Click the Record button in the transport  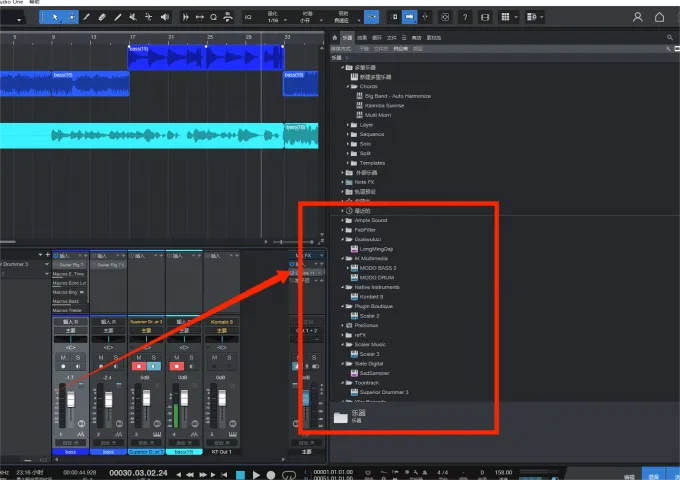tap(271, 475)
